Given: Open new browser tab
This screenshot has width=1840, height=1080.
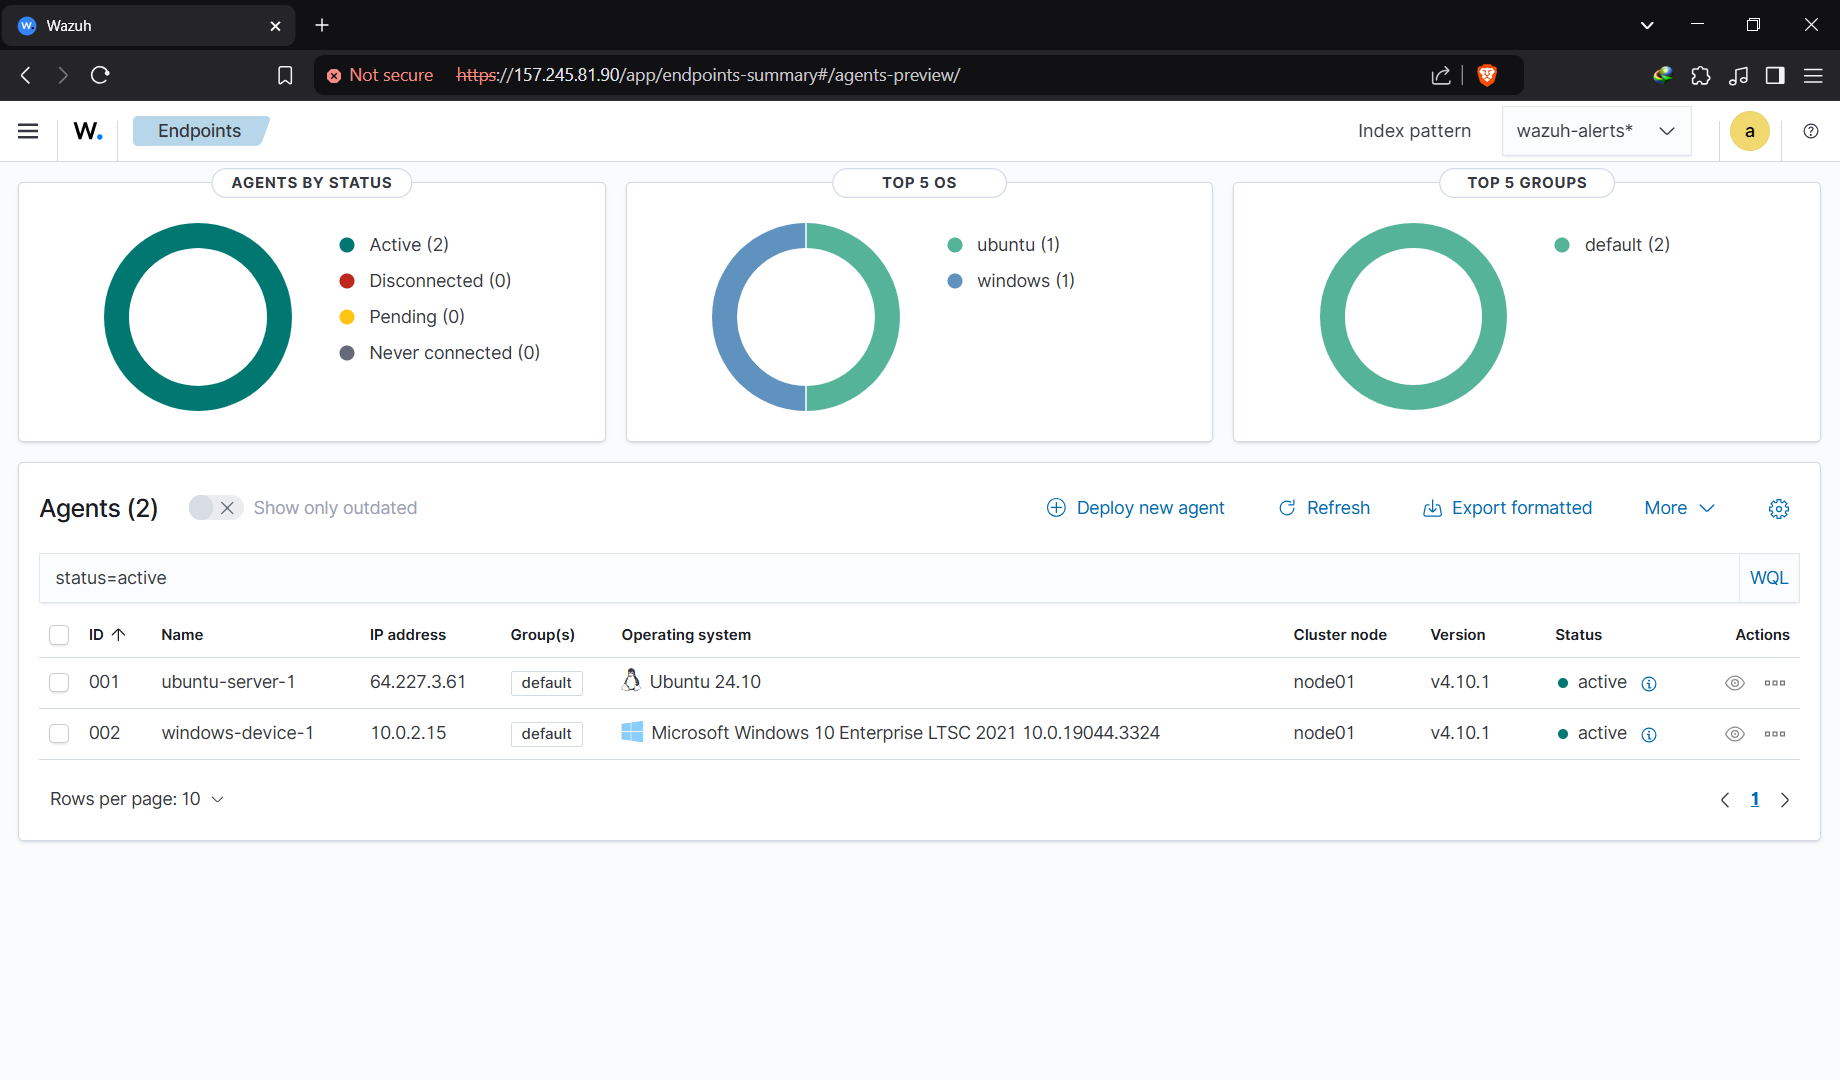Looking at the screenshot, I should [322, 25].
